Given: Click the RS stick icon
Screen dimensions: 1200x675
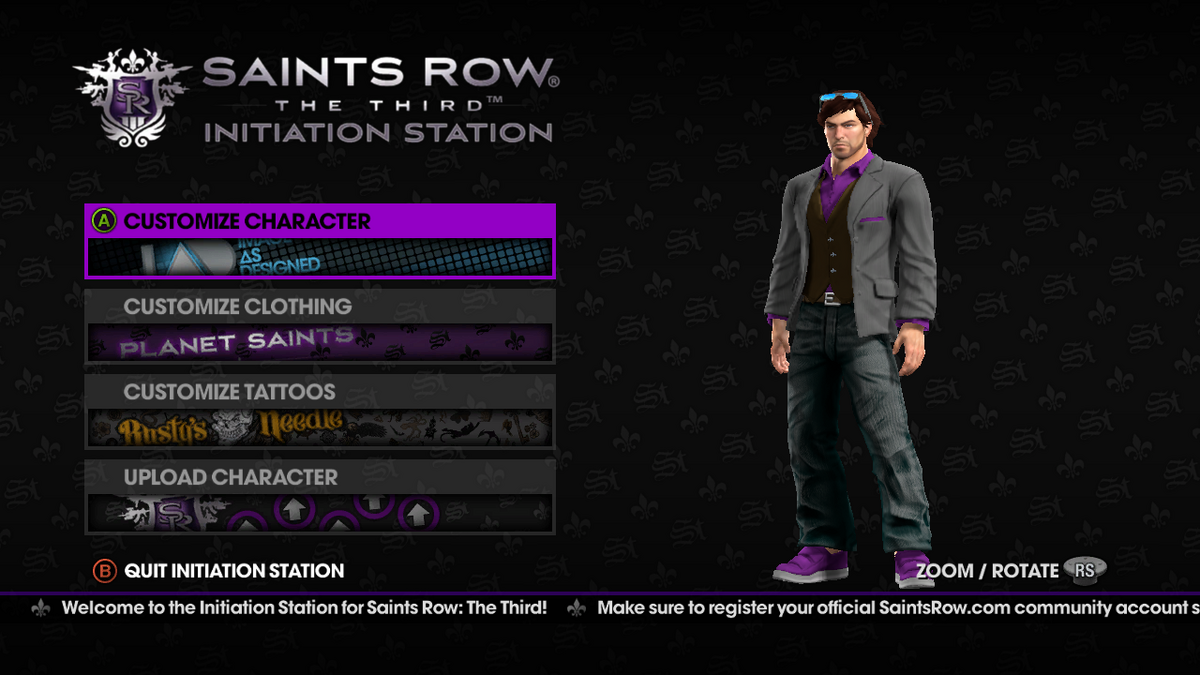Looking at the screenshot, I should point(1085,570).
